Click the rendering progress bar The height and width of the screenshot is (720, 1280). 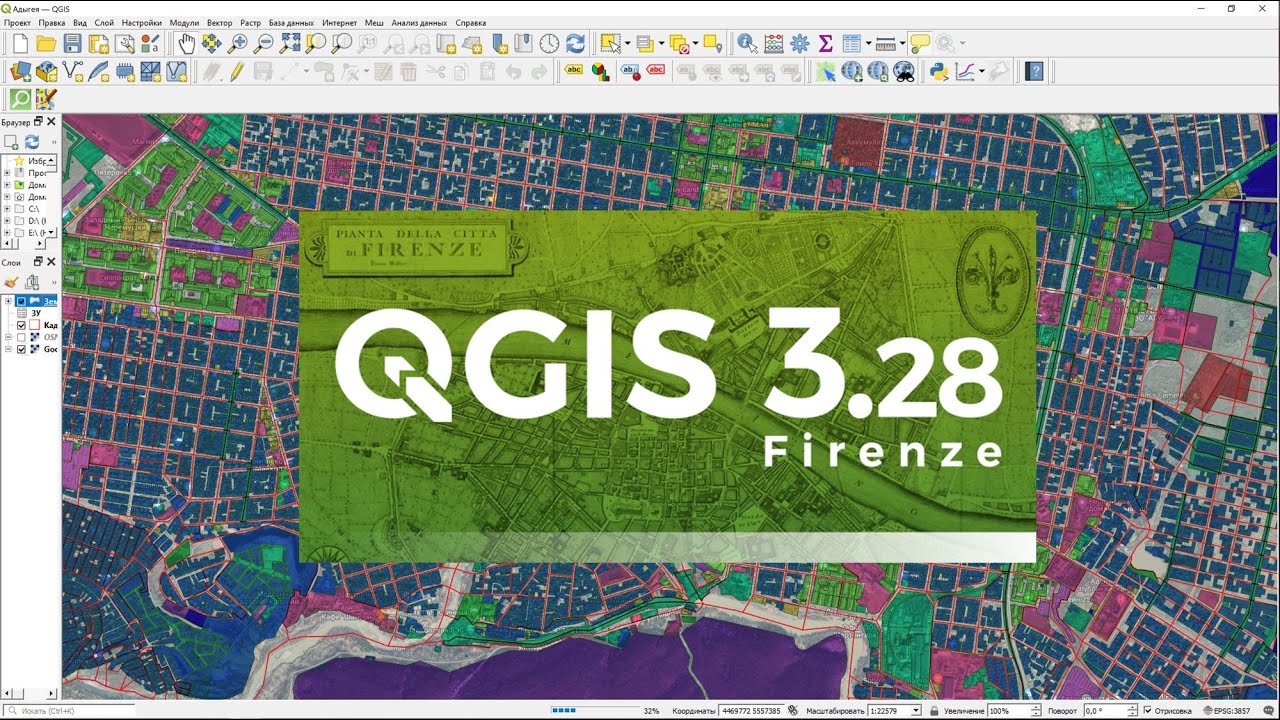(594, 711)
